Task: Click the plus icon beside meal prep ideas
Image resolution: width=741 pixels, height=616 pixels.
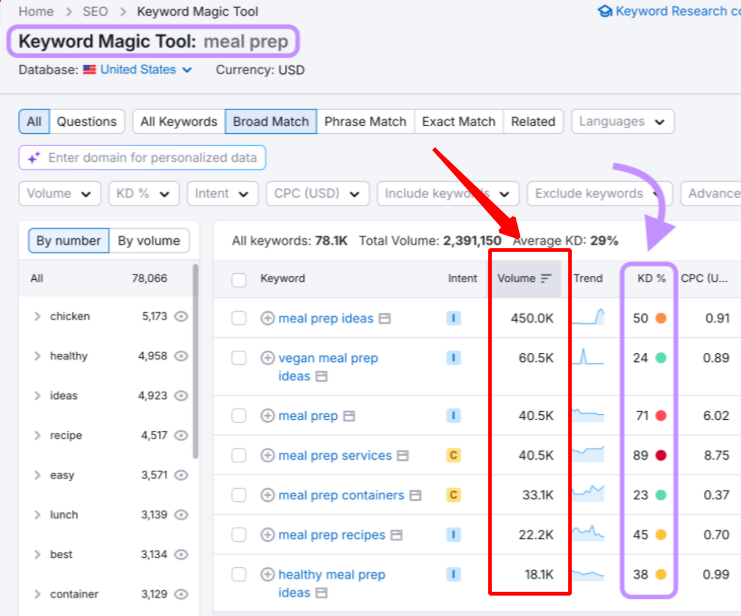Action: 267,318
